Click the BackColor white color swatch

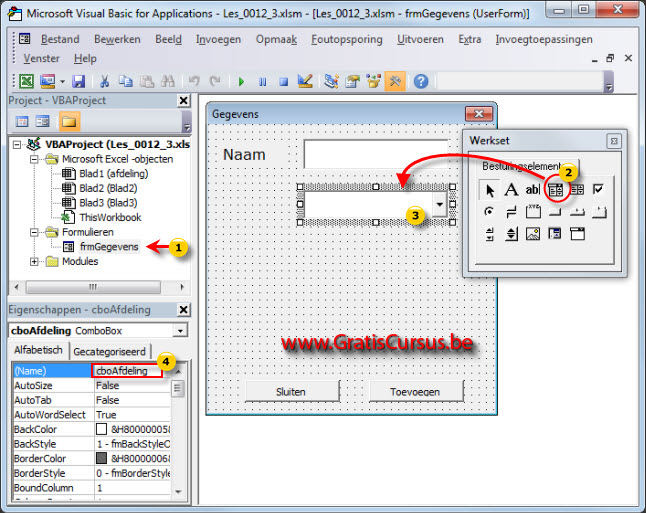click(101, 429)
